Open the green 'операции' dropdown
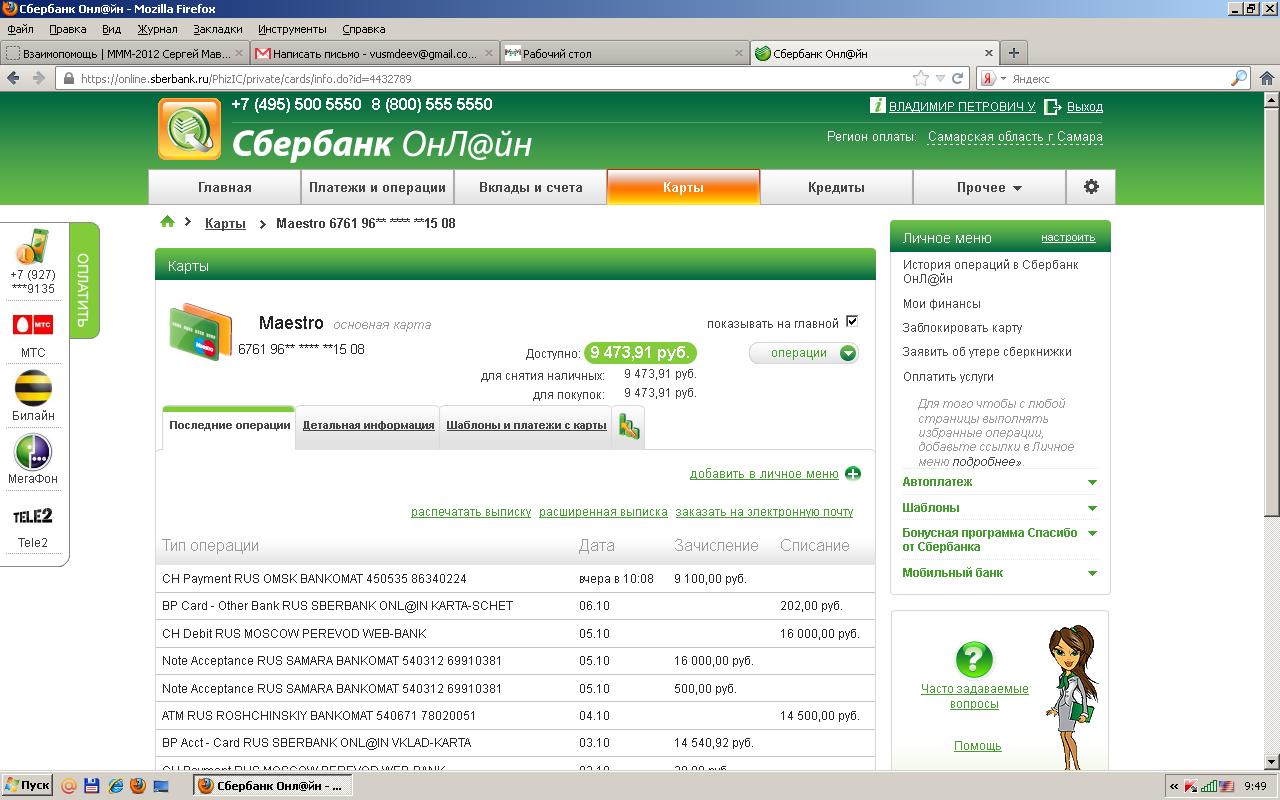Image resolution: width=1280 pixels, height=800 pixels. tap(804, 352)
